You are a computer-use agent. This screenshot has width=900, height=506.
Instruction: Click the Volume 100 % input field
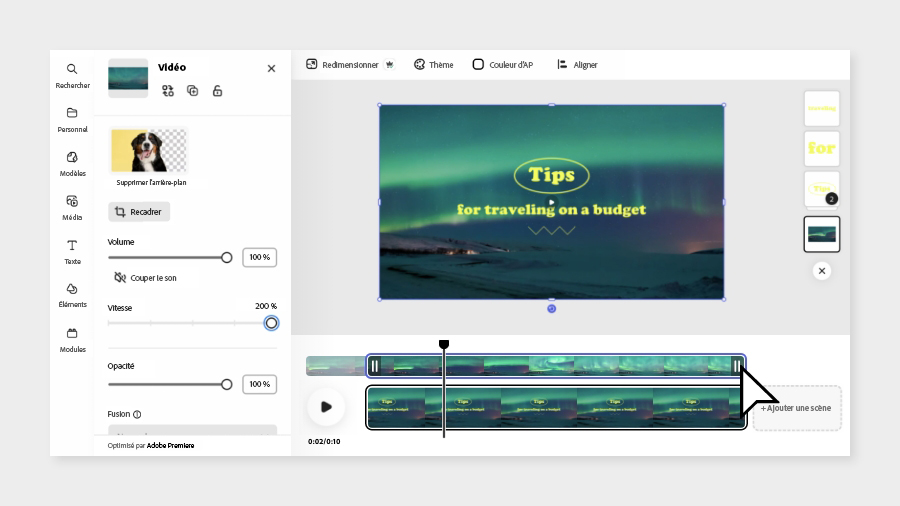click(x=259, y=257)
